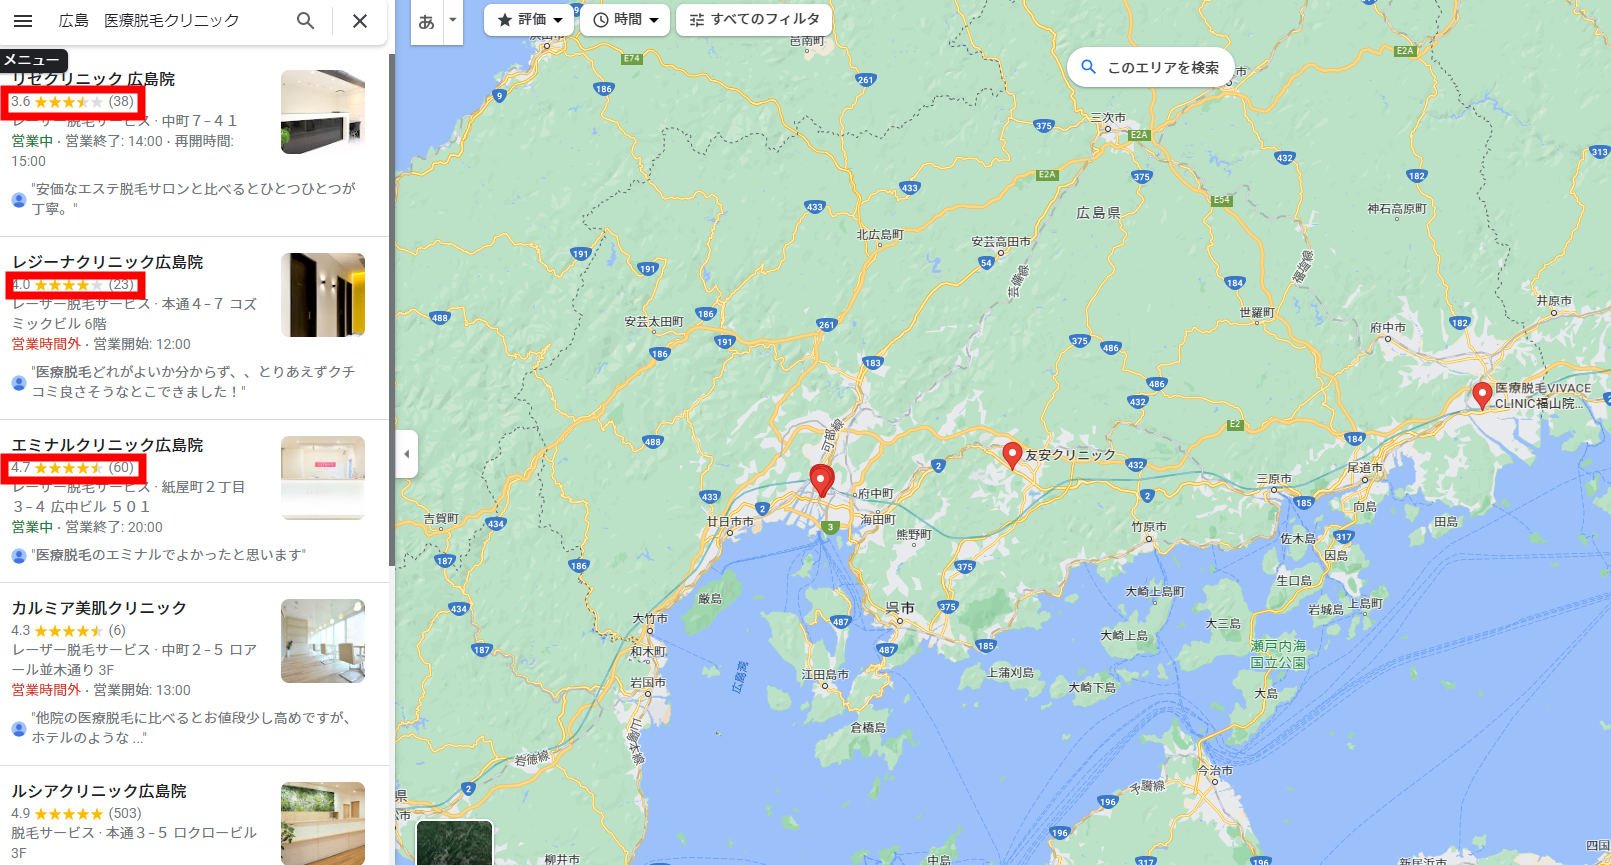Image resolution: width=1611 pixels, height=865 pixels.
Task: Switch map layer via satellite thumbnail
Action: click(x=454, y=842)
